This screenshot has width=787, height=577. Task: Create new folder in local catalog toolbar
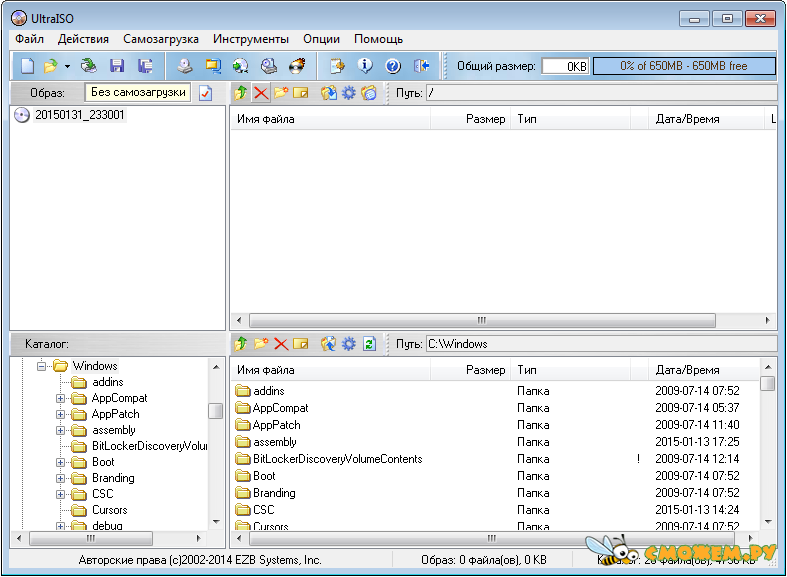pyautogui.click(x=261, y=344)
